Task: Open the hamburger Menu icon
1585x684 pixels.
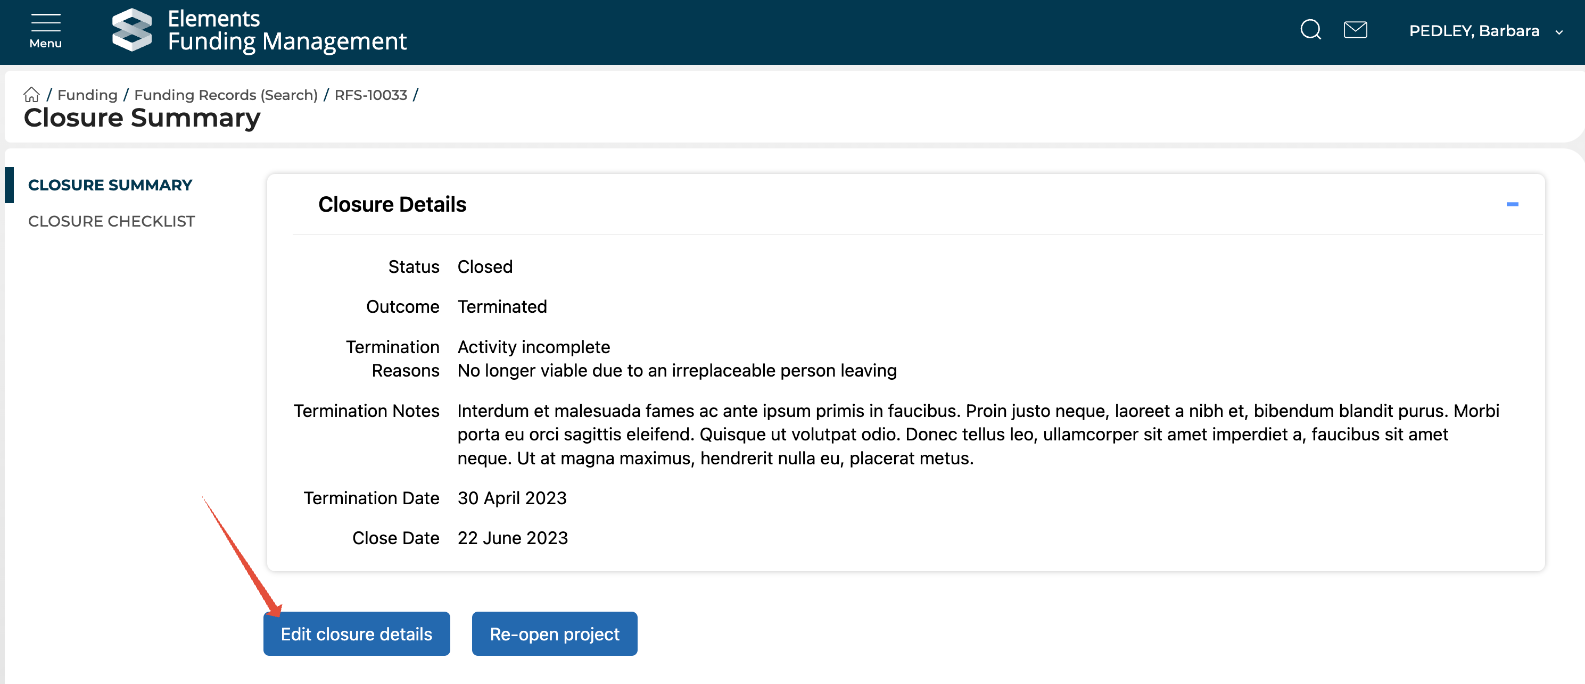Action: coord(45,30)
